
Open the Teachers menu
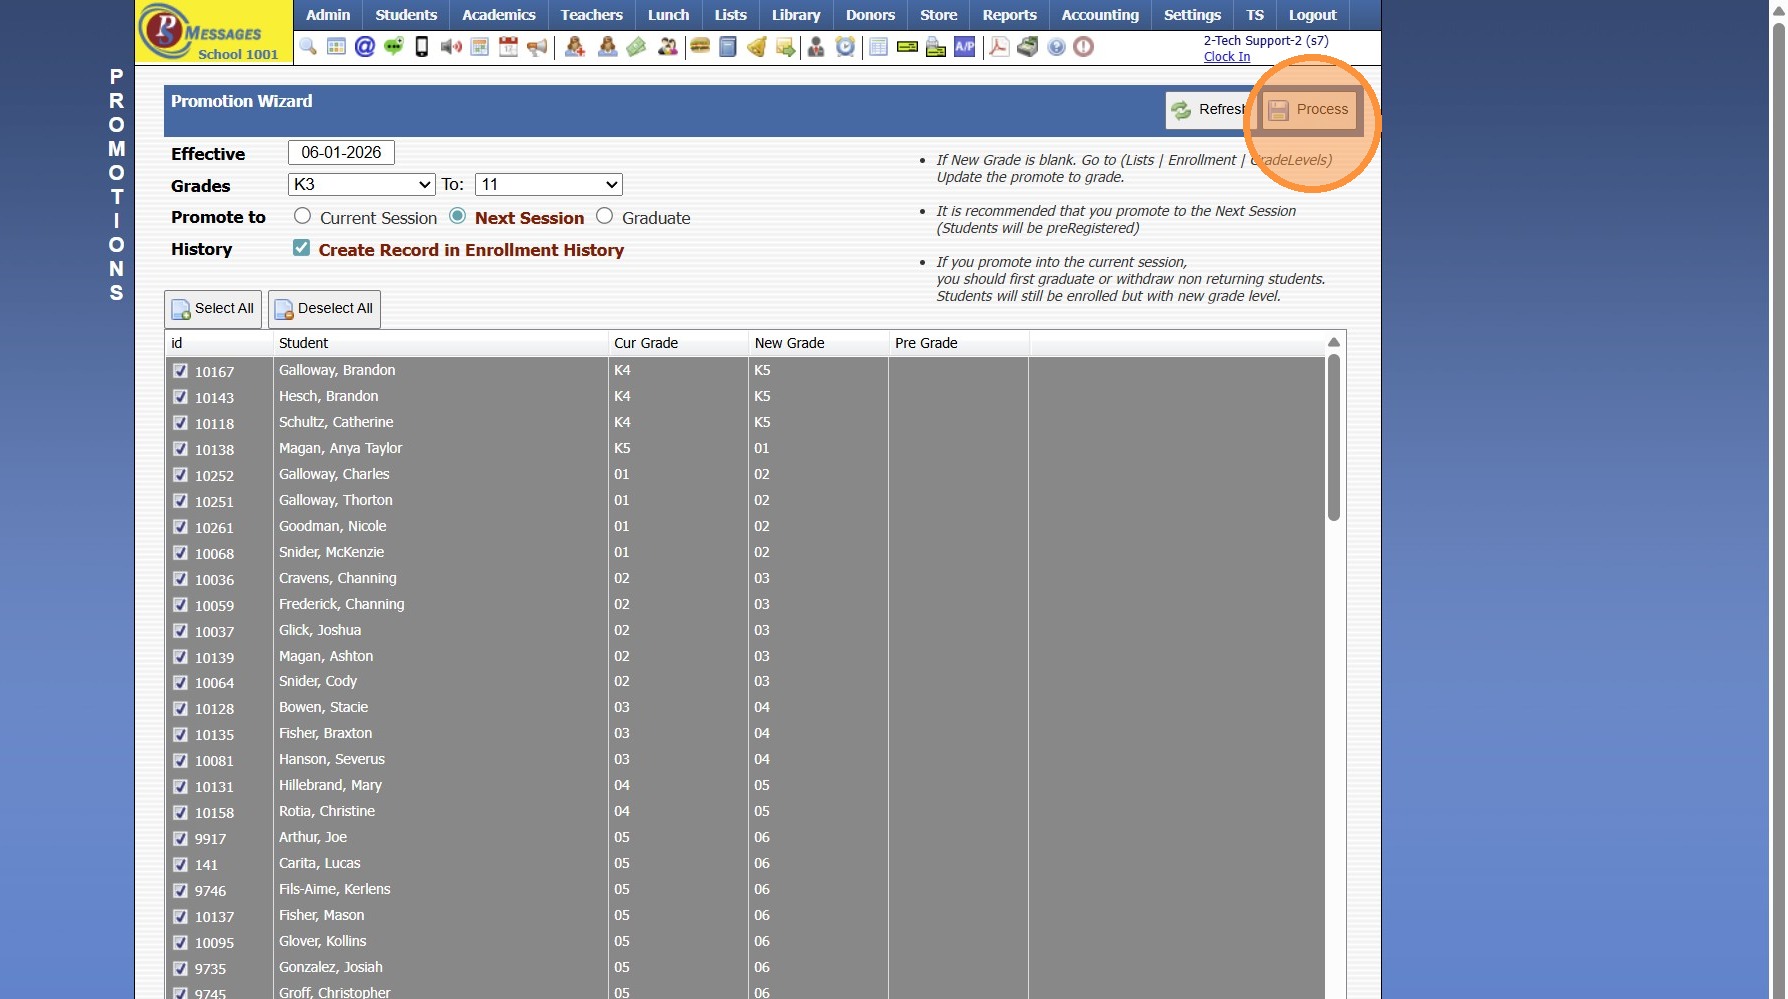tap(592, 15)
